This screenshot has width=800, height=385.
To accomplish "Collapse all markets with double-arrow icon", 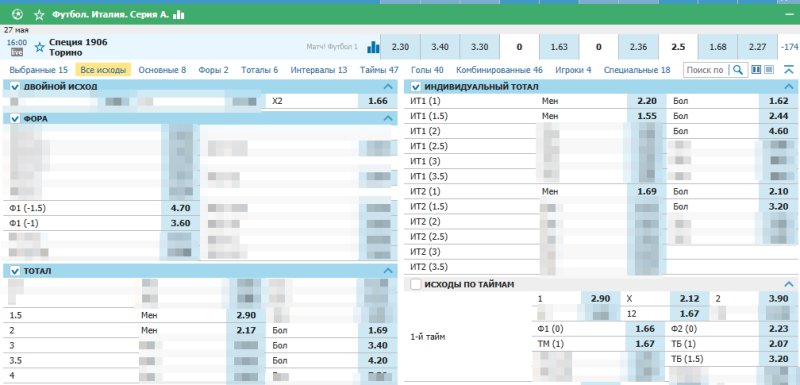I will tap(788, 69).
